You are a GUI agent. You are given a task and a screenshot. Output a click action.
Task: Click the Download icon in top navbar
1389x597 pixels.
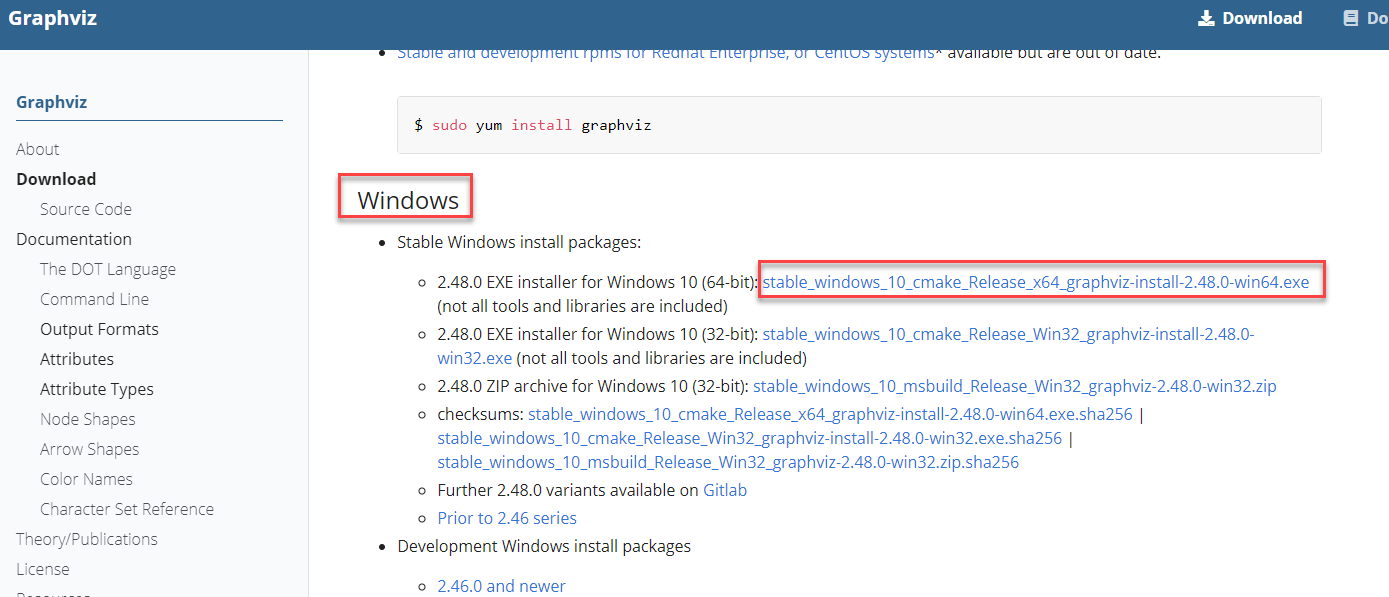click(x=1206, y=18)
